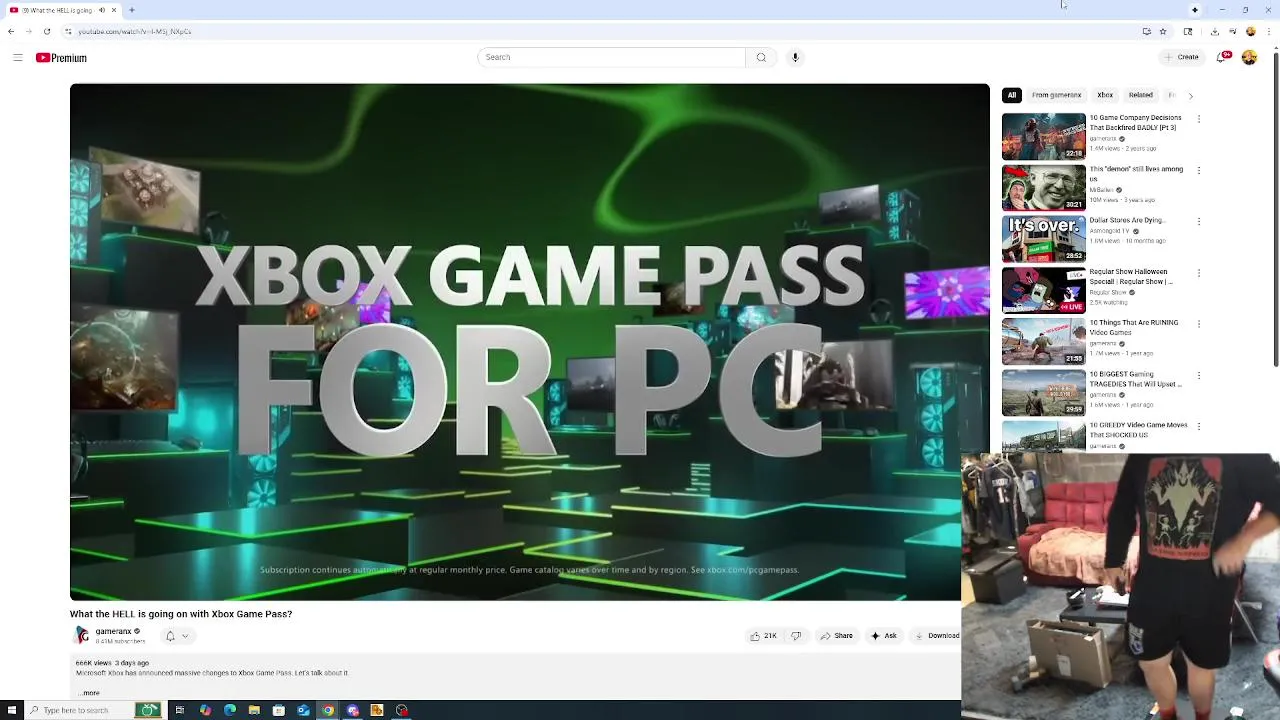This screenshot has width=1280, height=720.
Task: Open 'This demon still lives among us' thumbnail
Action: [1043, 187]
